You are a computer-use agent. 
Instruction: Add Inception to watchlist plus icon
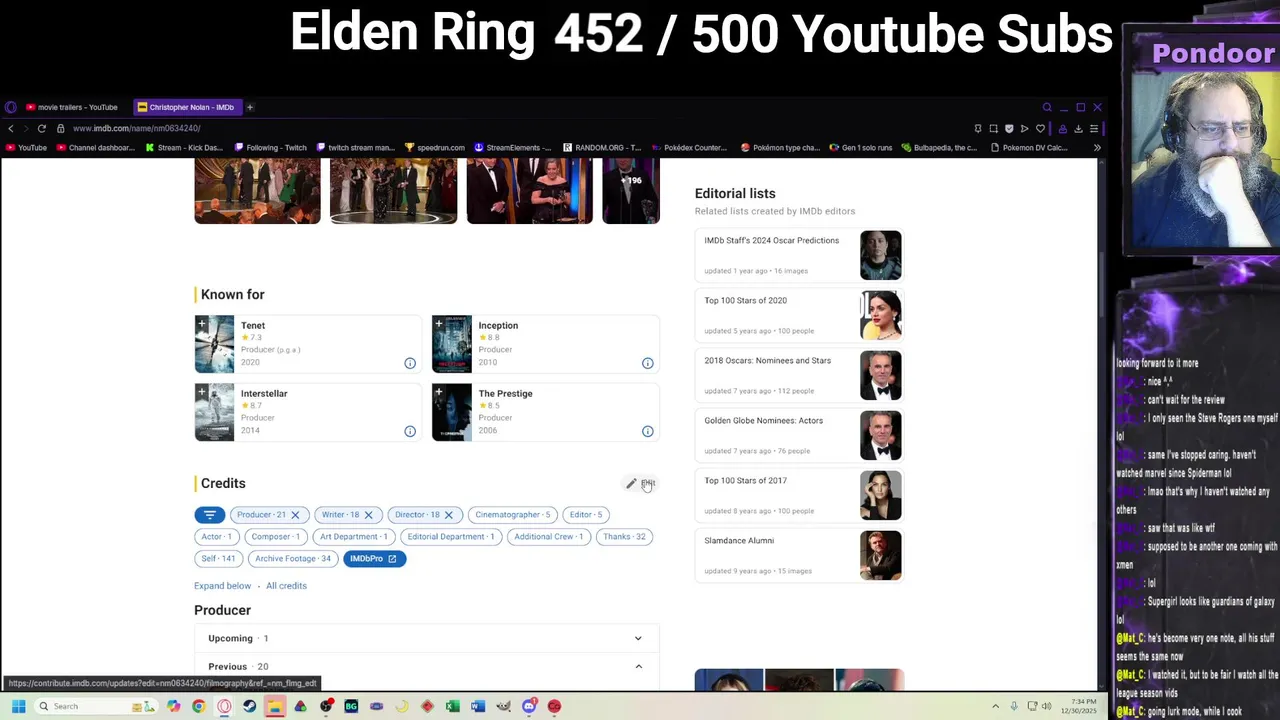pos(438,323)
